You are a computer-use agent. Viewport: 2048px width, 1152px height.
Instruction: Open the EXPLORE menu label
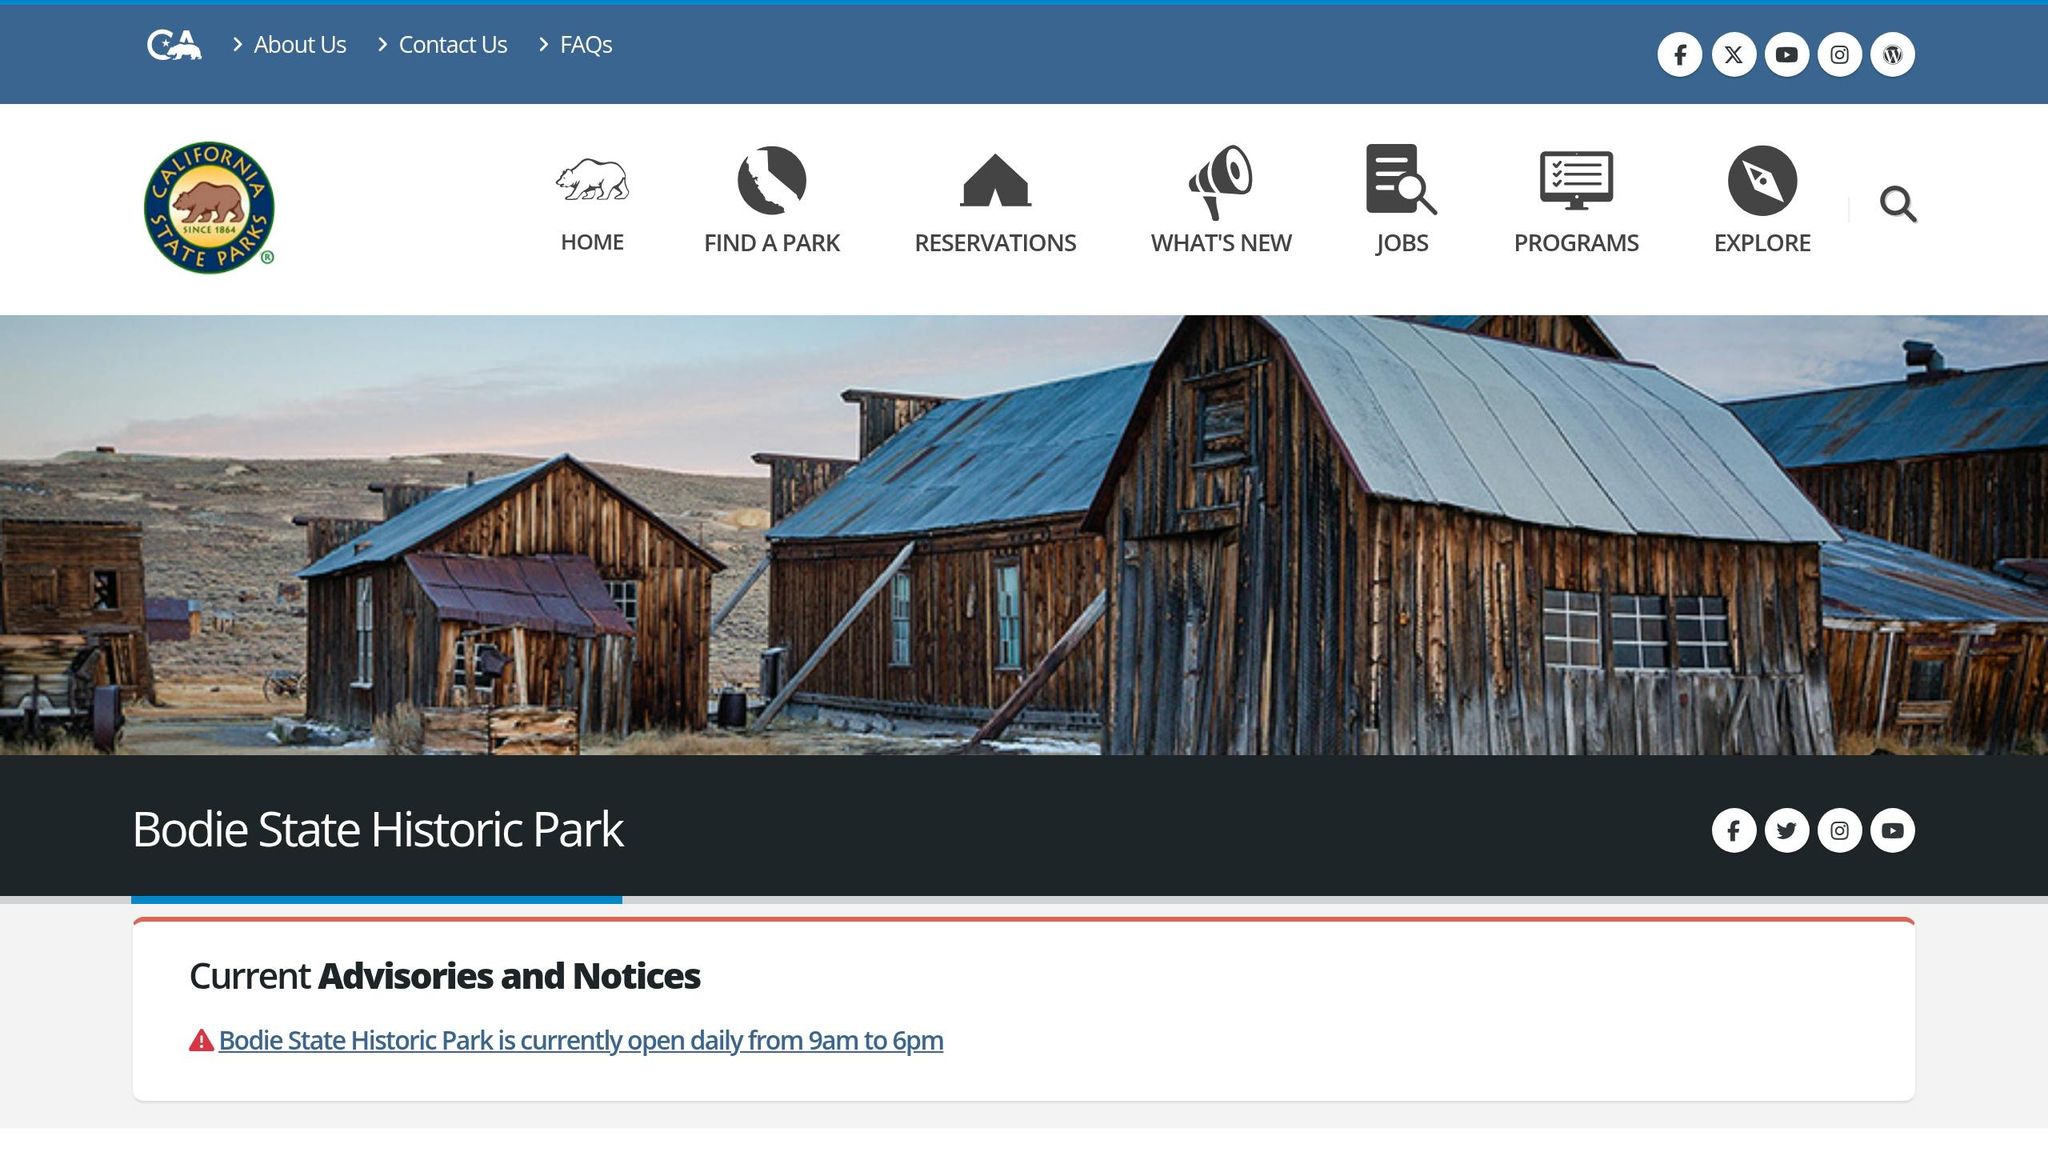point(1762,243)
